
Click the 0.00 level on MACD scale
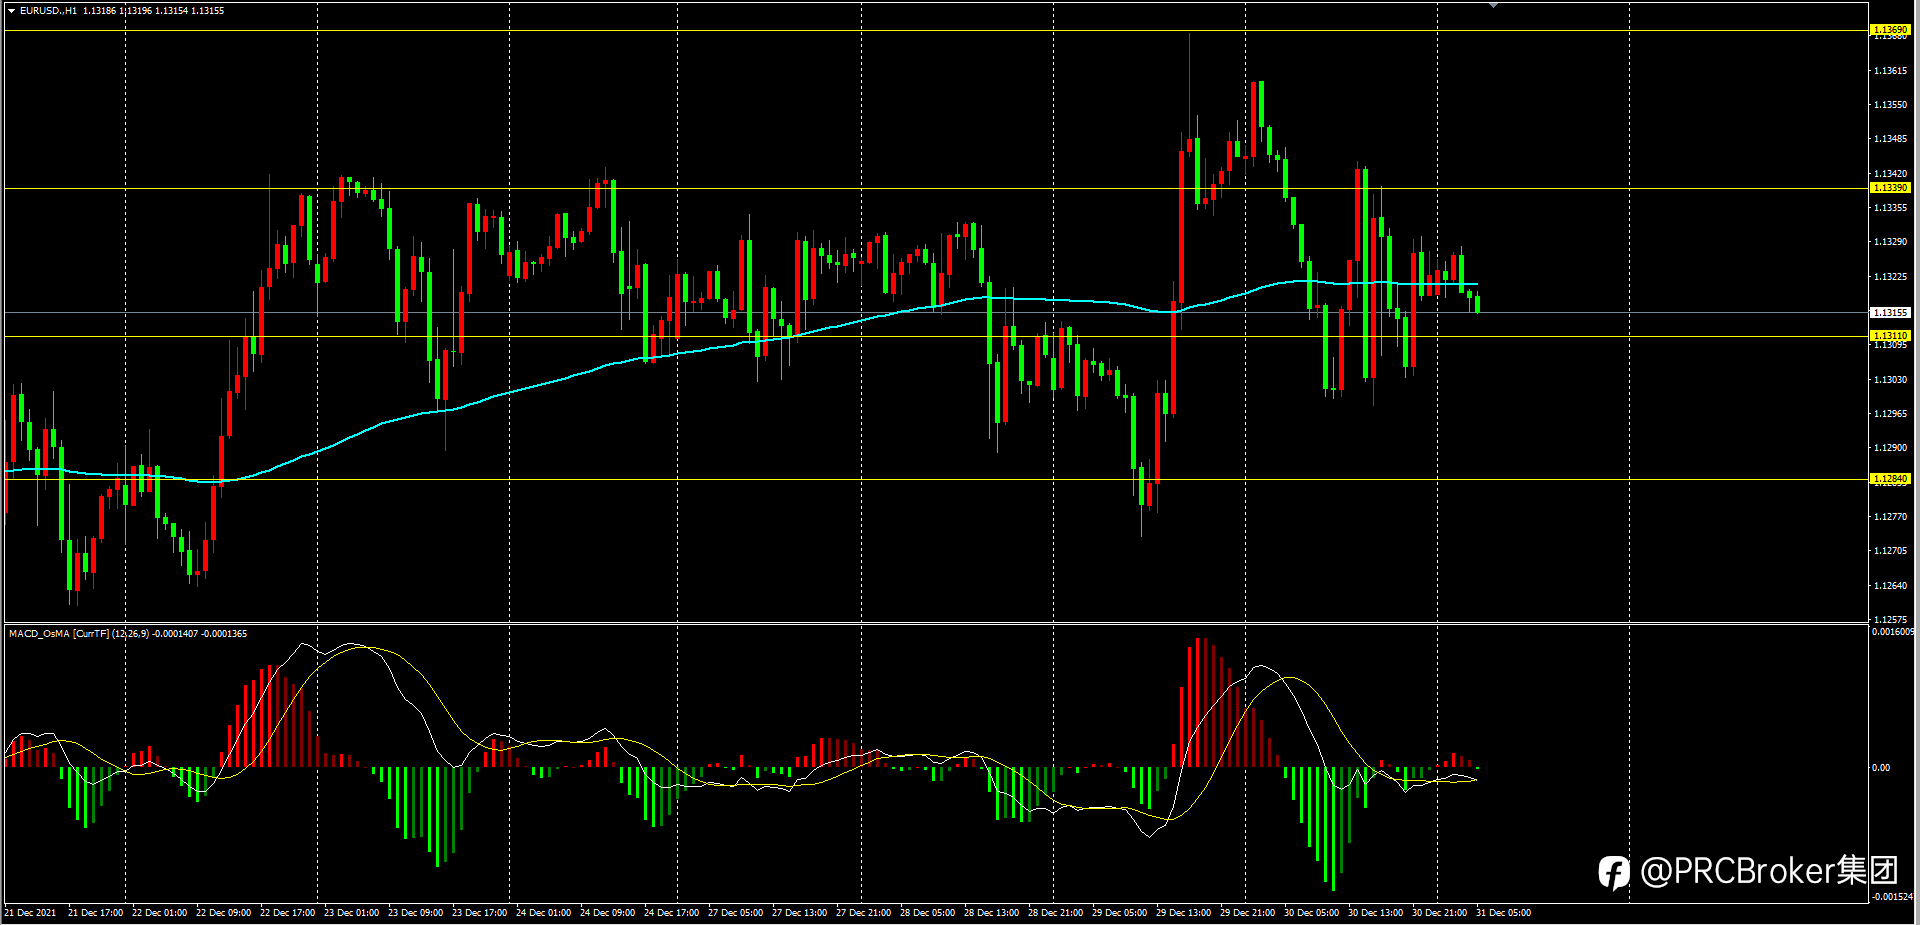[x=1881, y=768]
